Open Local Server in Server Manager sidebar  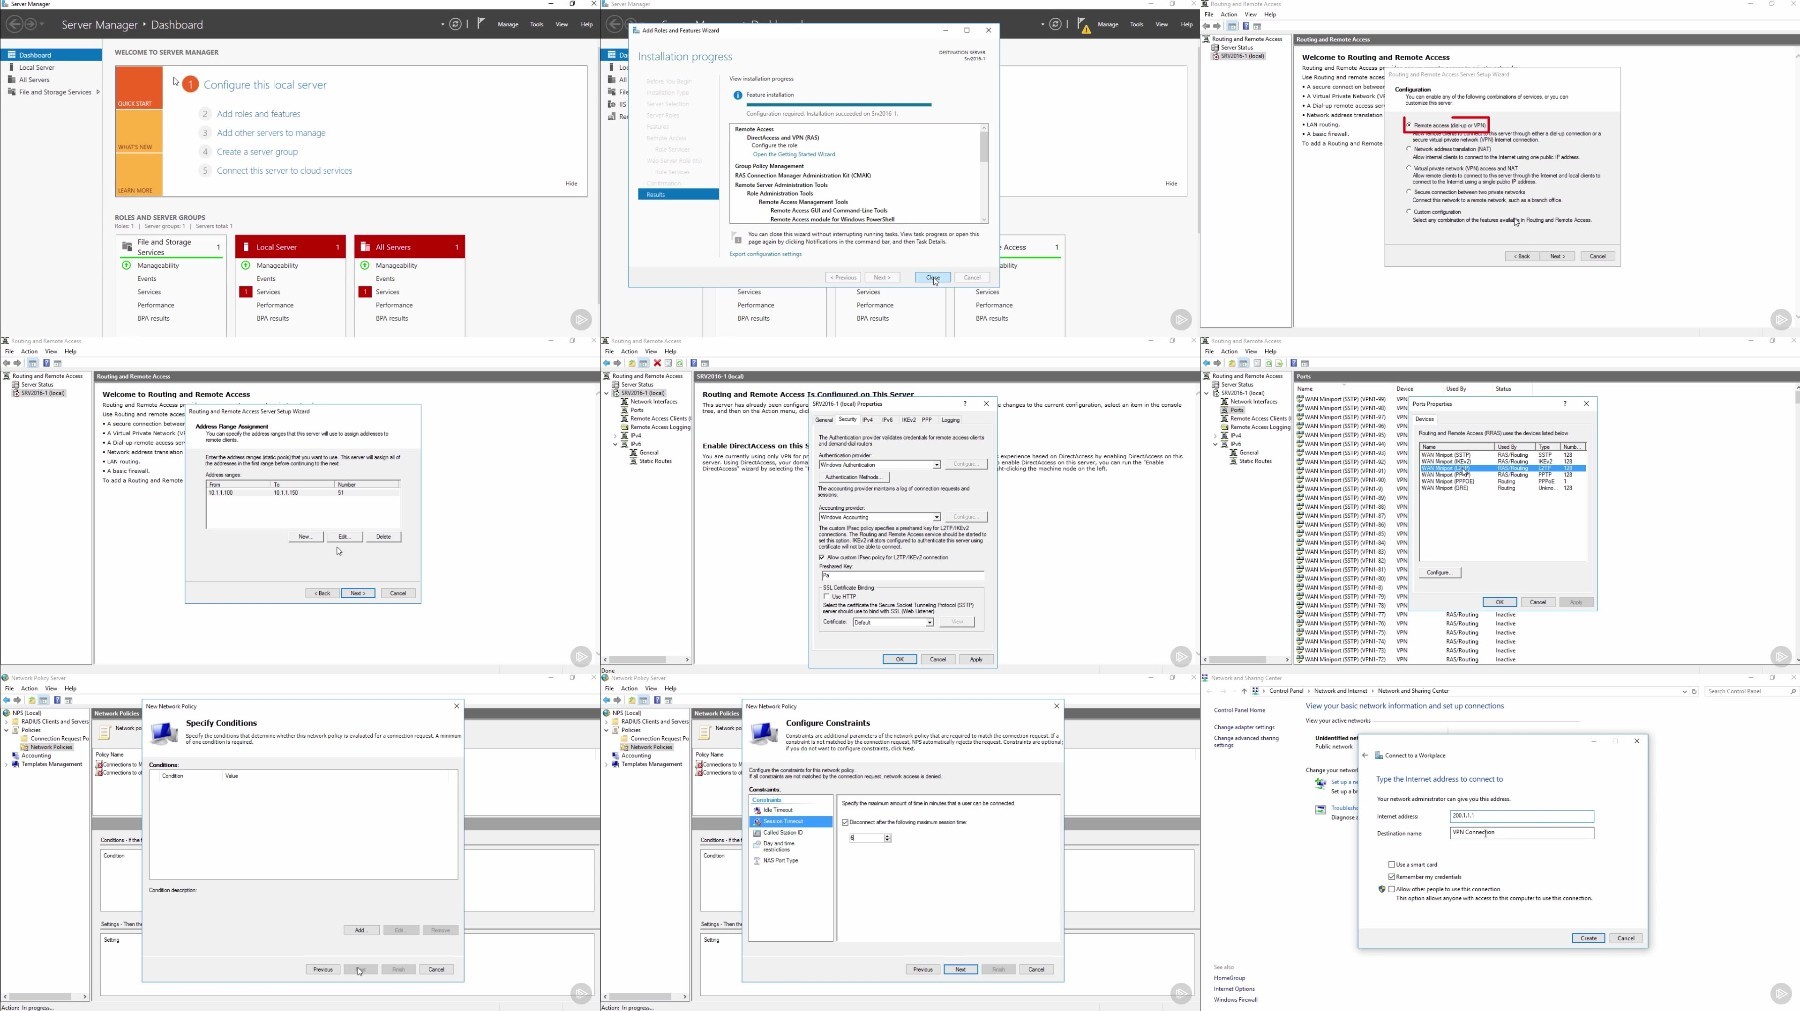tap(37, 68)
